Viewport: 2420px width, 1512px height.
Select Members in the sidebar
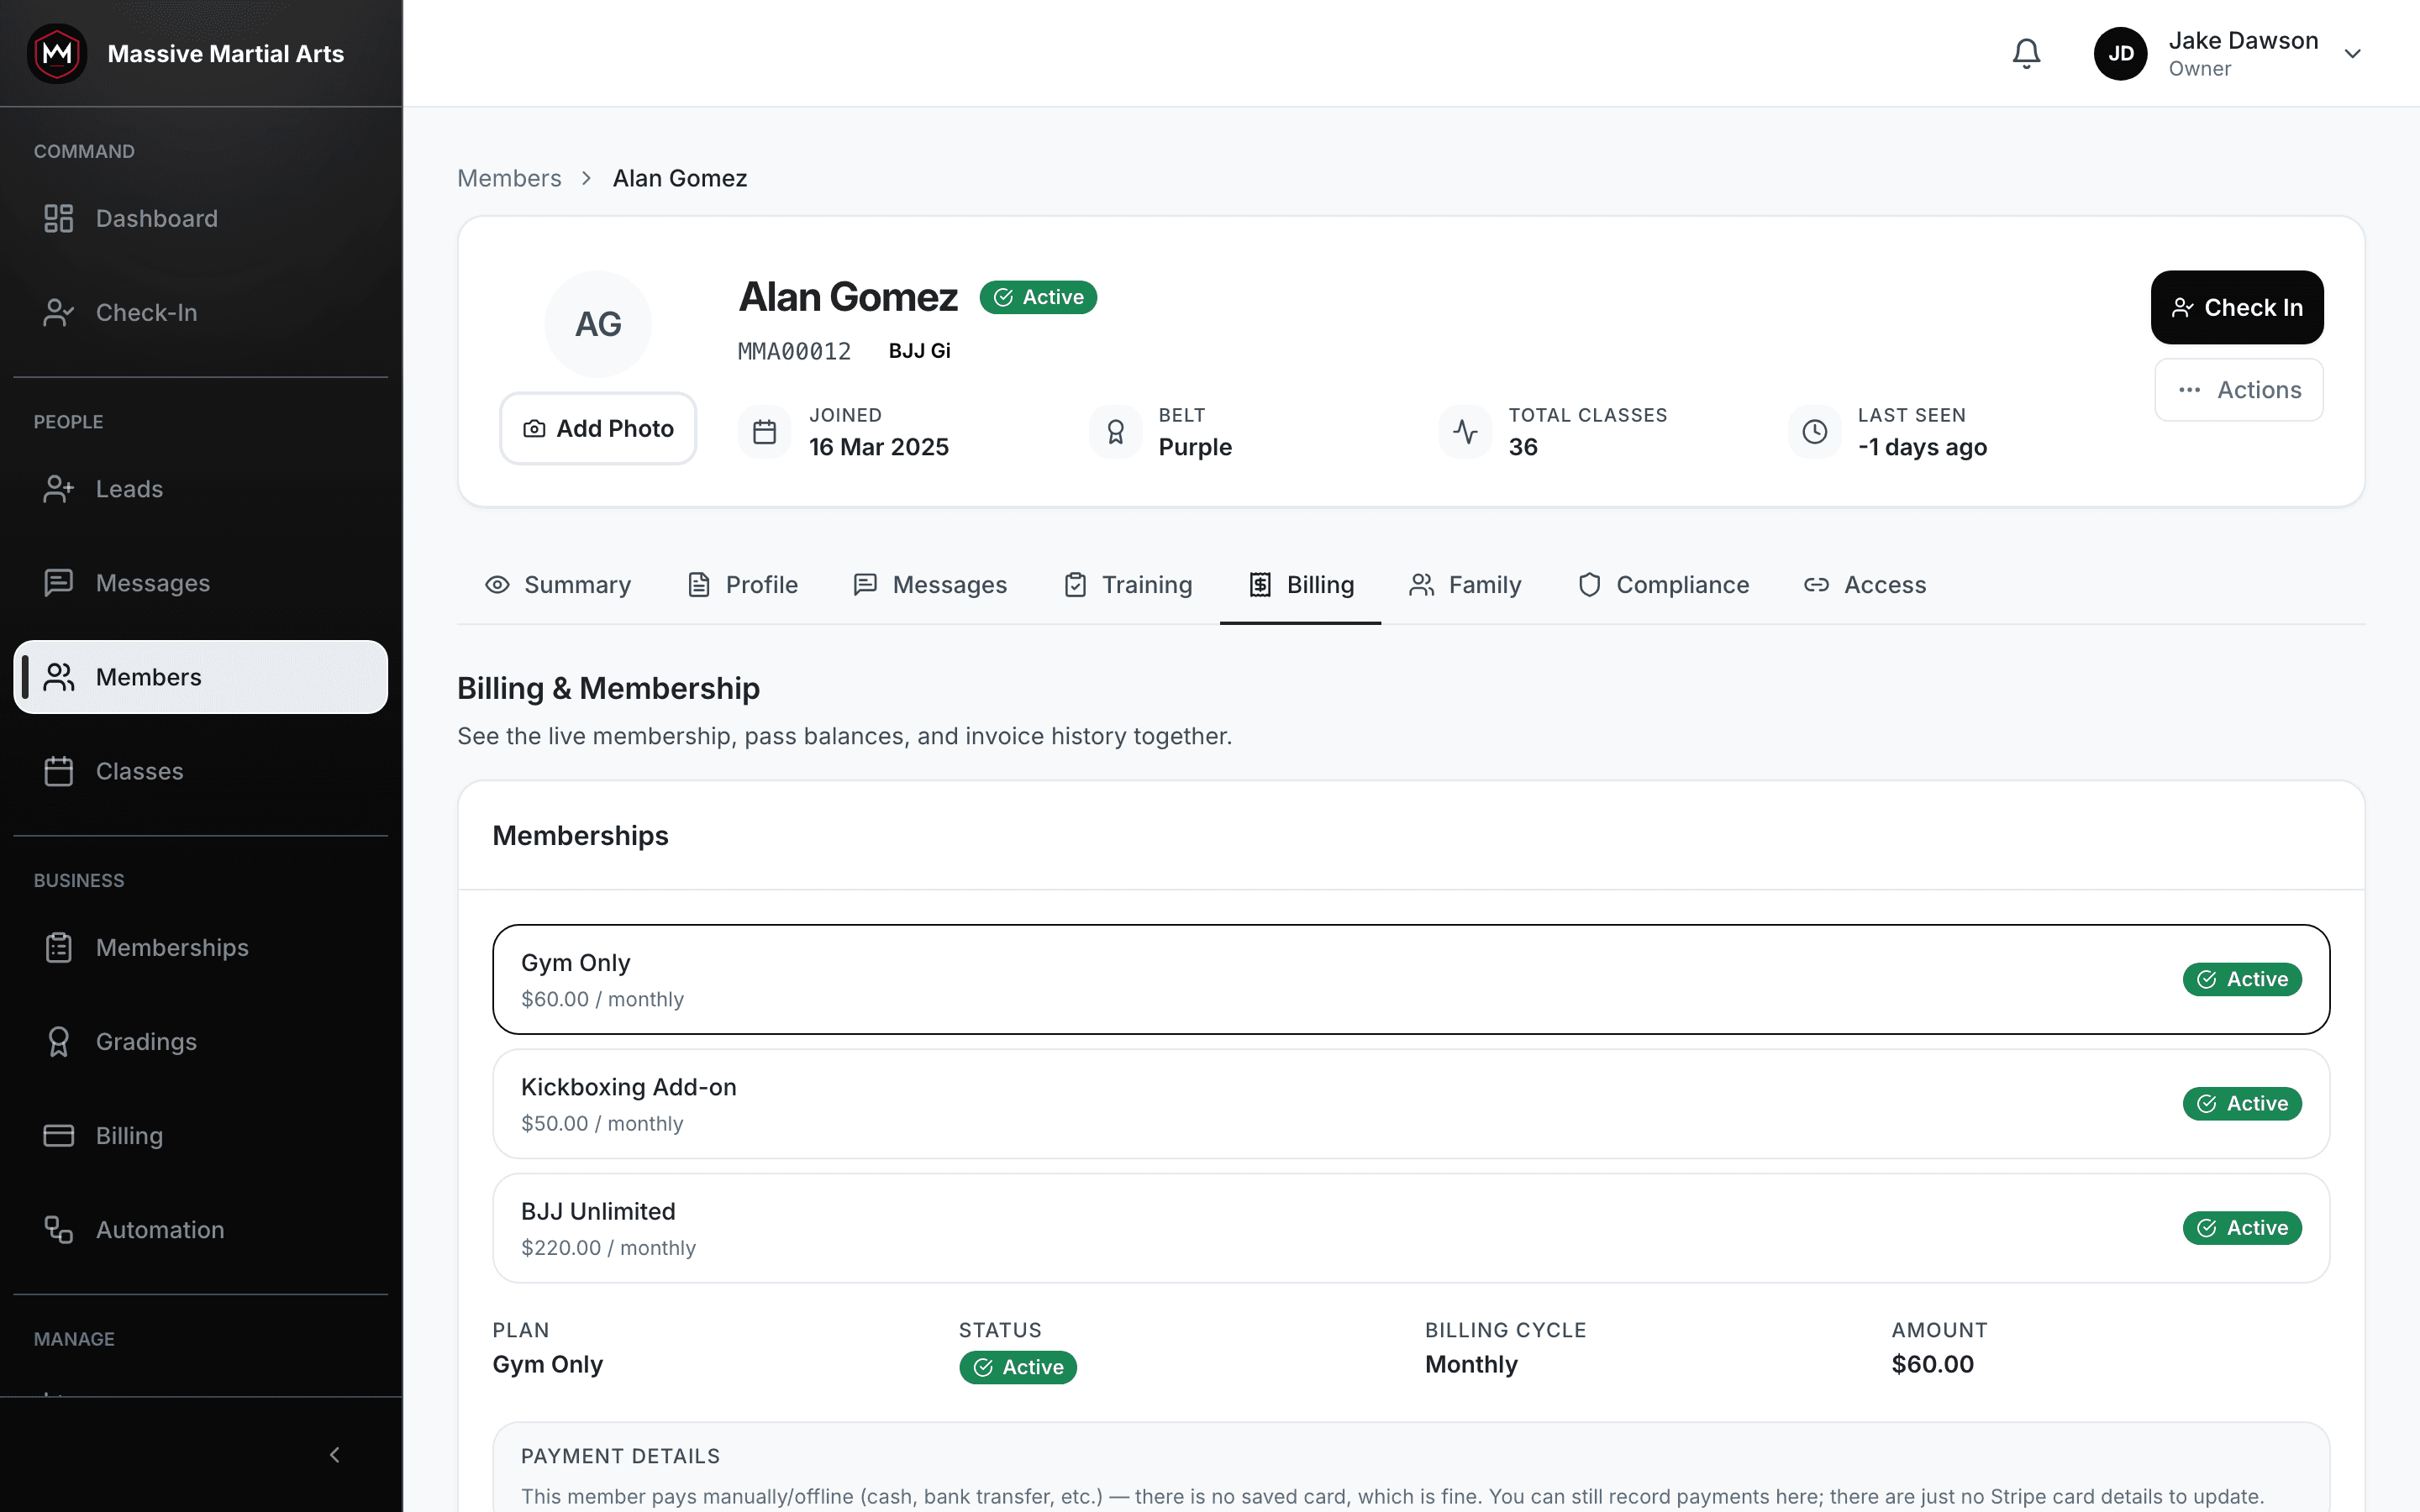[x=200, y=677]
